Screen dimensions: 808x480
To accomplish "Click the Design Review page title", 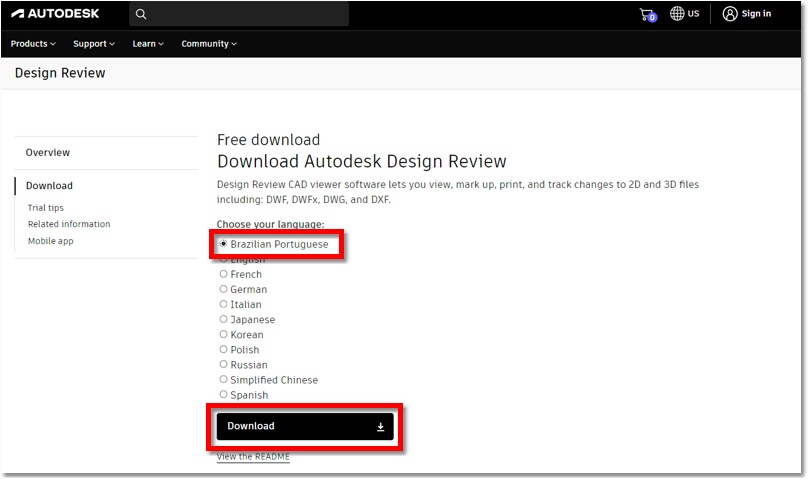I will pyautogui.click(x=60, y=73).
